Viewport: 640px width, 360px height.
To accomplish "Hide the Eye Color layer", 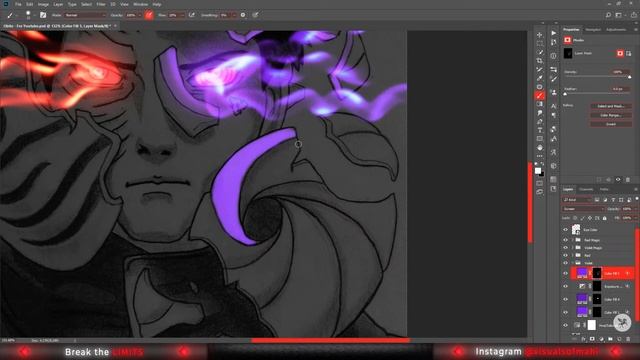I will (566, 230).
